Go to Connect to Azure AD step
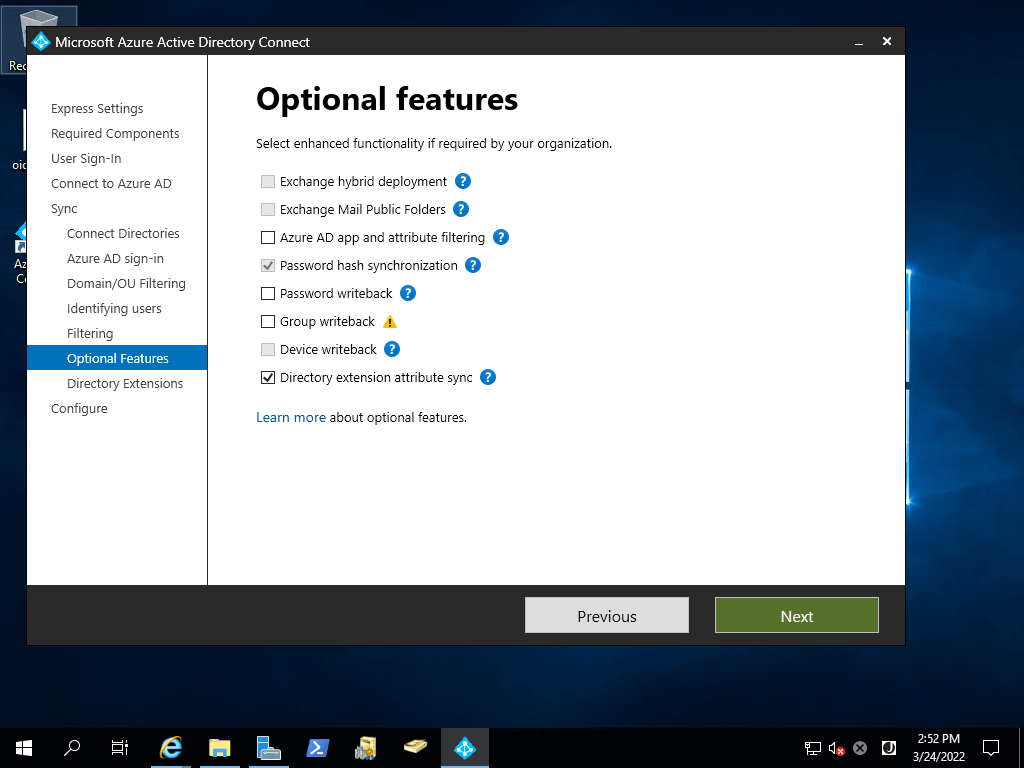This screenshot has width=1024, height=768. [111, 184]
